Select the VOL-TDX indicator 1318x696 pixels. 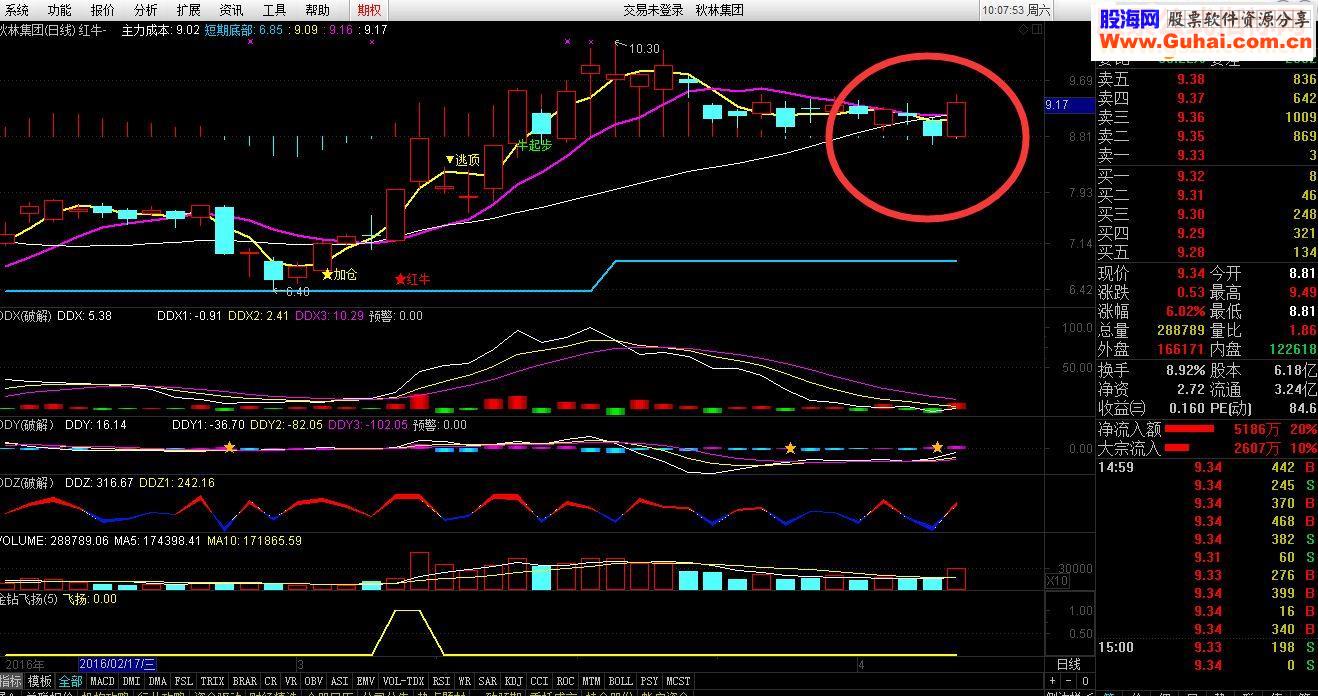tap(404, 682)
